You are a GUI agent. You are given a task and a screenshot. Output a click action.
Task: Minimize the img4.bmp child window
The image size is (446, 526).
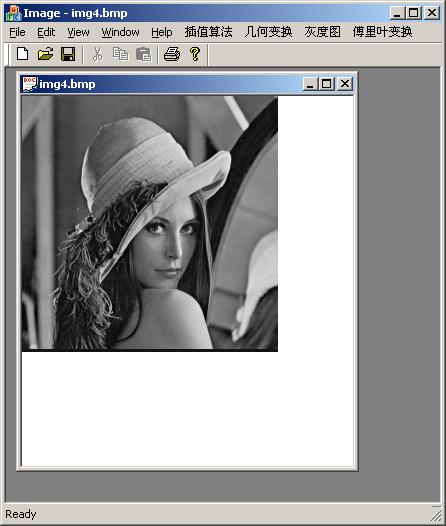[310, 84]
